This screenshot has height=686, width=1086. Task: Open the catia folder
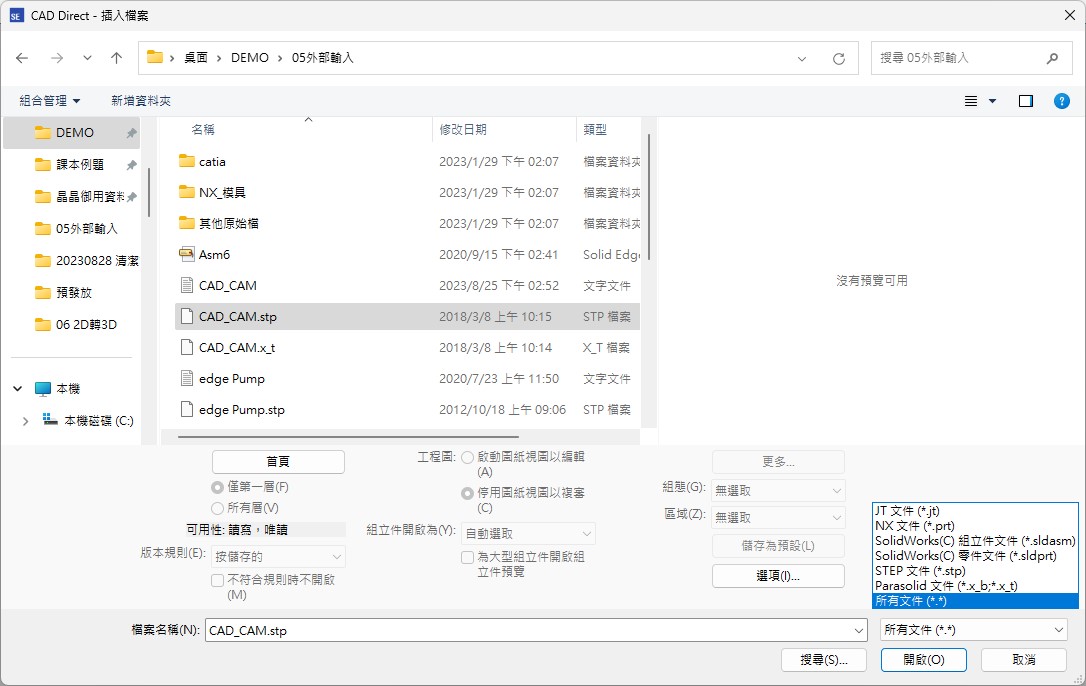click(x=212, y=162)
